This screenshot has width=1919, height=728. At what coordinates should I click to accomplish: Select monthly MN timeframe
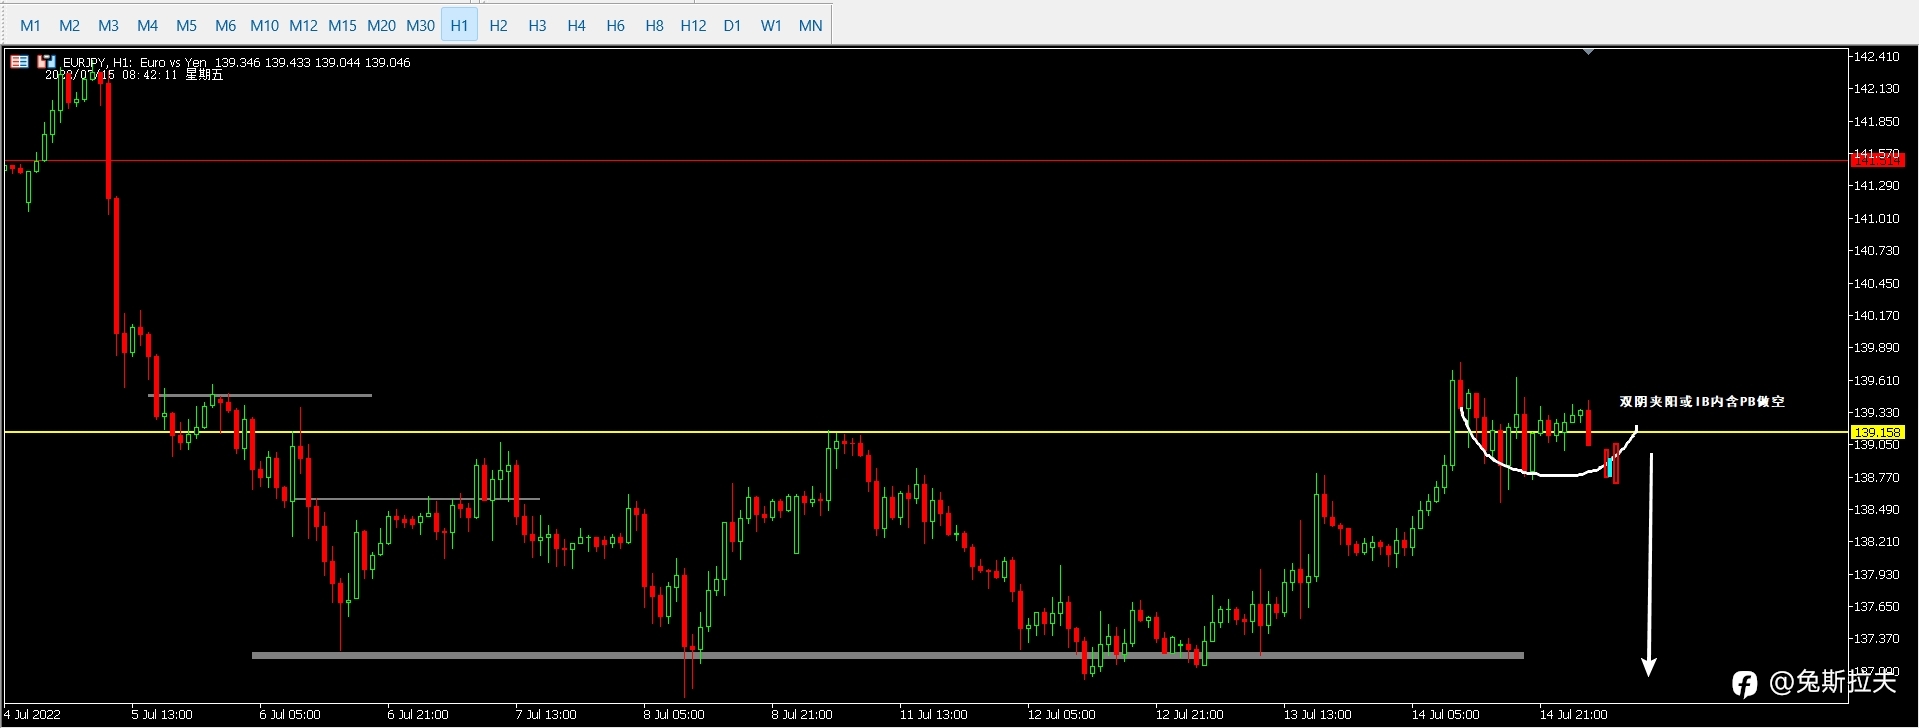pyautogui.click(x=810, y=25)
